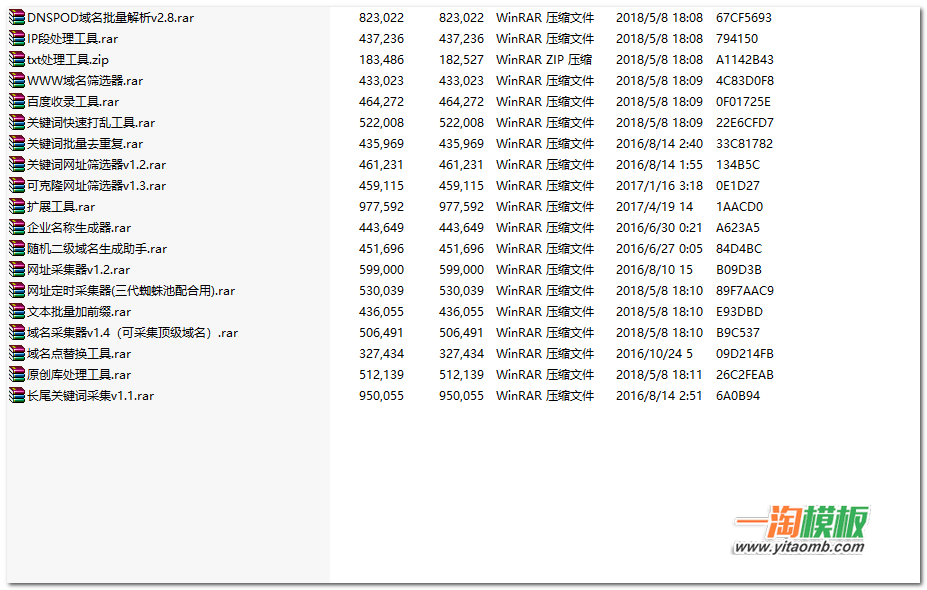
Task: Select the CRC value A1142B43
Action: click(x=744, y=60)
